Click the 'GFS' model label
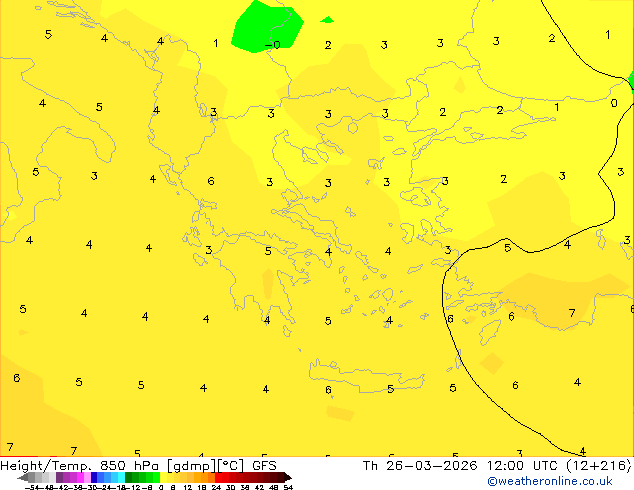Image resolution: width=634 pixels, height=490 pixels. (x=264, y=466)
